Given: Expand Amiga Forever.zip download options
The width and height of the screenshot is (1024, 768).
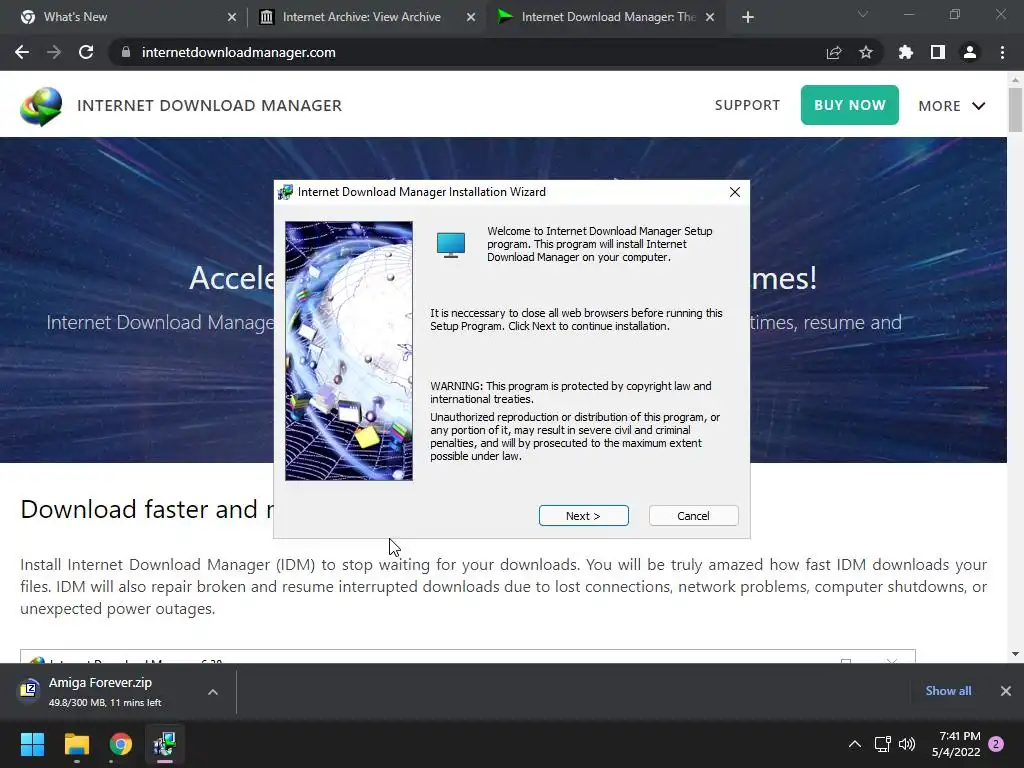Looking at the screenshot, I should pyautogui.click(x=213, y=692).
